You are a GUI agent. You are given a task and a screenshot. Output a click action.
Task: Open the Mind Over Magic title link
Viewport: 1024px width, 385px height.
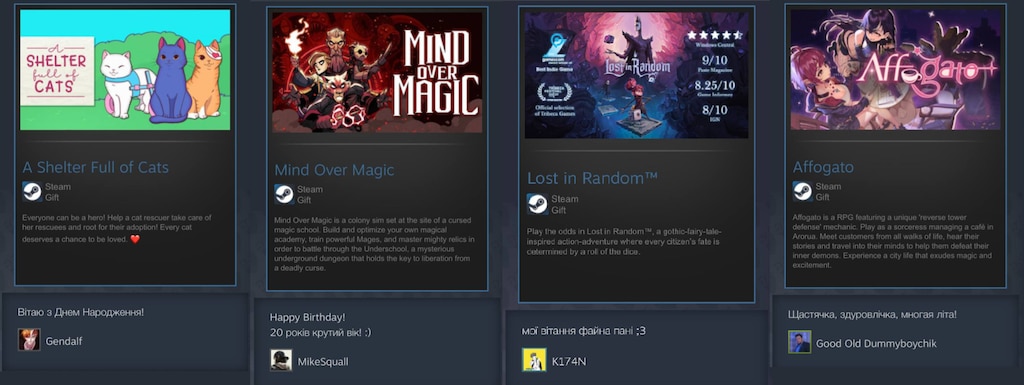click(x=334, y=170)
